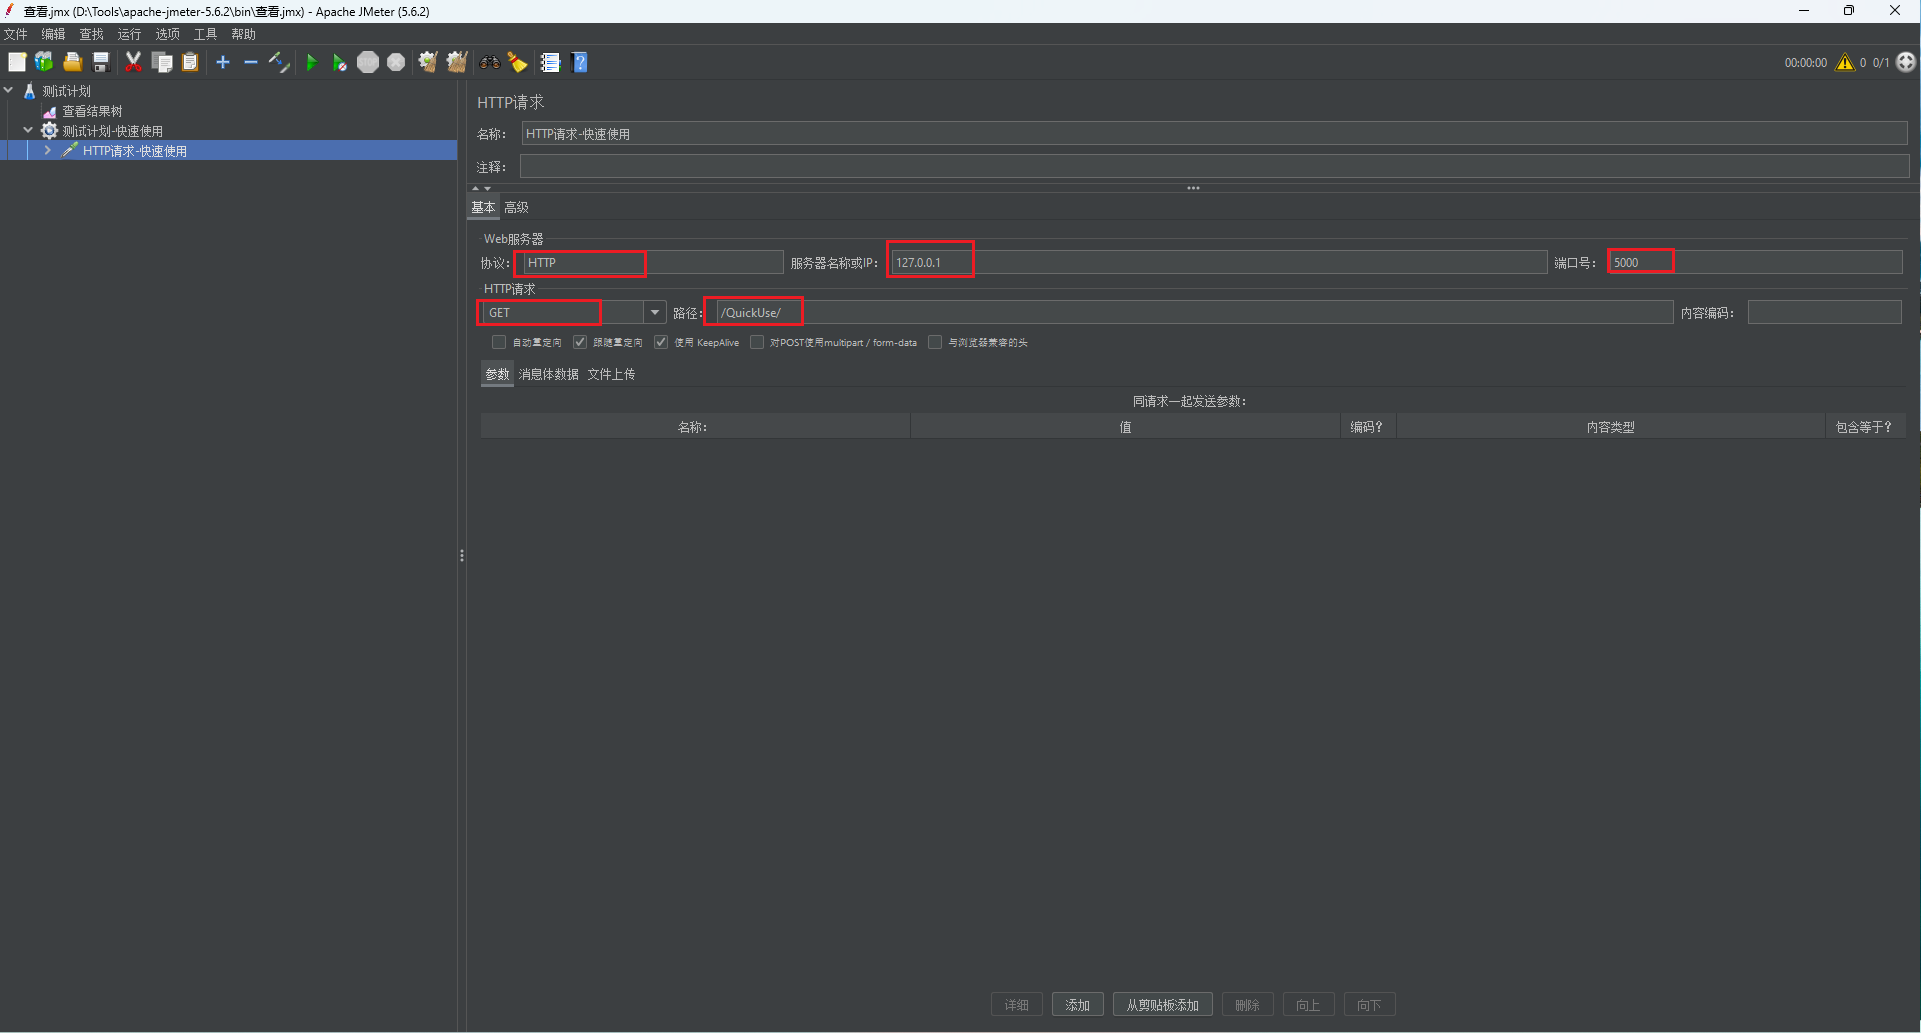The image size is (1921, 1033).
Task: Click the Reset search broom icon
Action: (518, 62)
